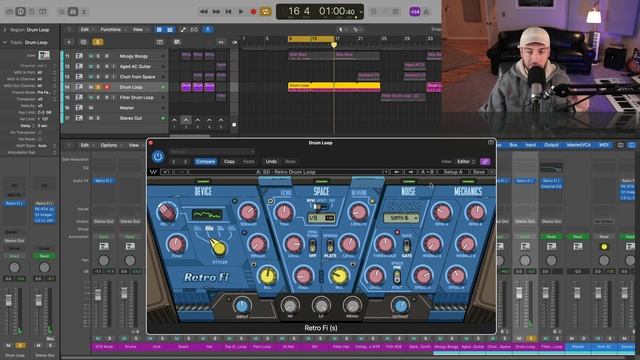The width and height of the screenshot is (640, 360).
Task: Expand the Region Drum Loop inspector
Action: [x=5, y=30]
